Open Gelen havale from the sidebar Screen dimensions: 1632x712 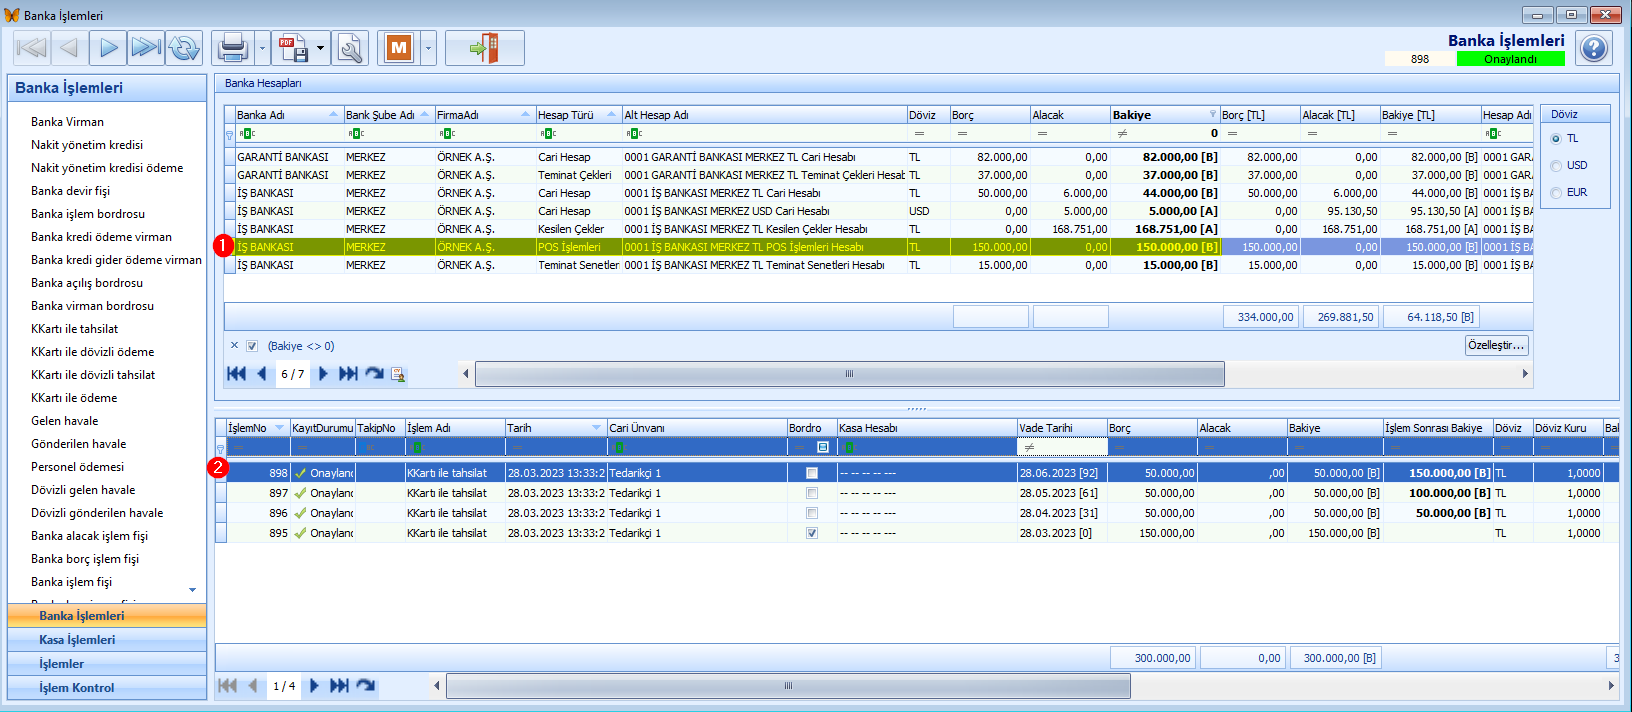(x=65, y=421)
